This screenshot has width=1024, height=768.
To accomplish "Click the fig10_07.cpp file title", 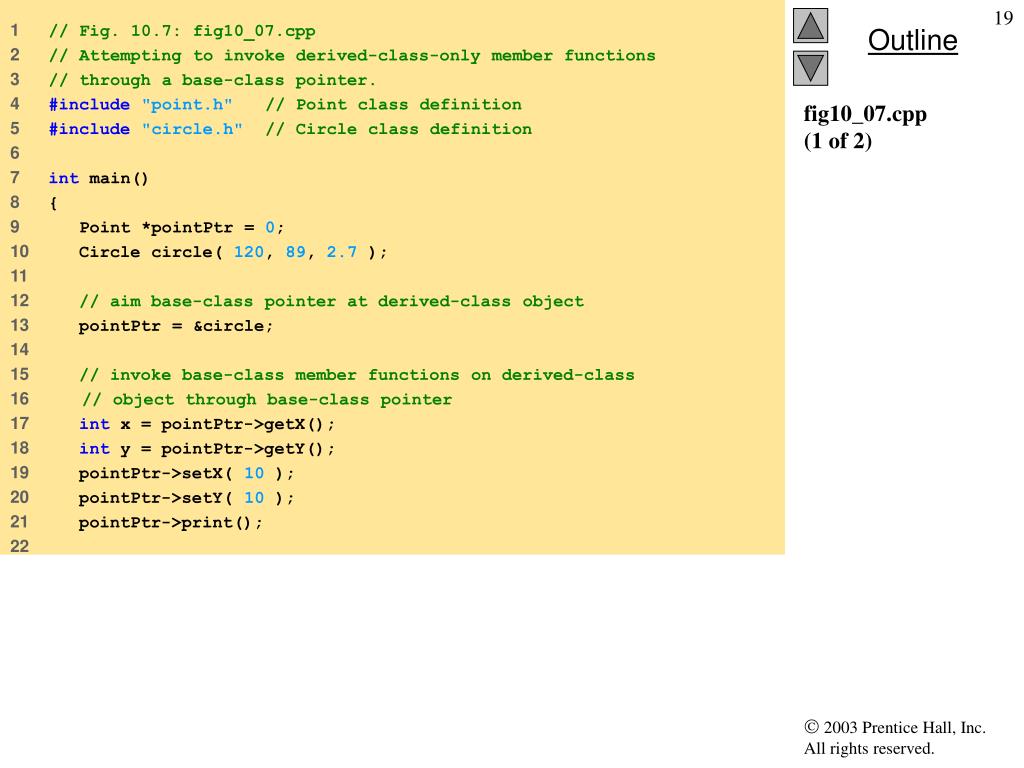I will pyautogui.click(x=865, y=114).
